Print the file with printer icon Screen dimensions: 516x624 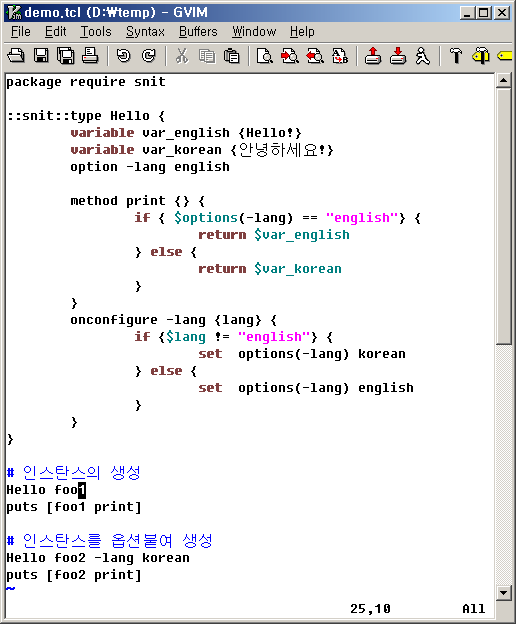pos(90,56)
